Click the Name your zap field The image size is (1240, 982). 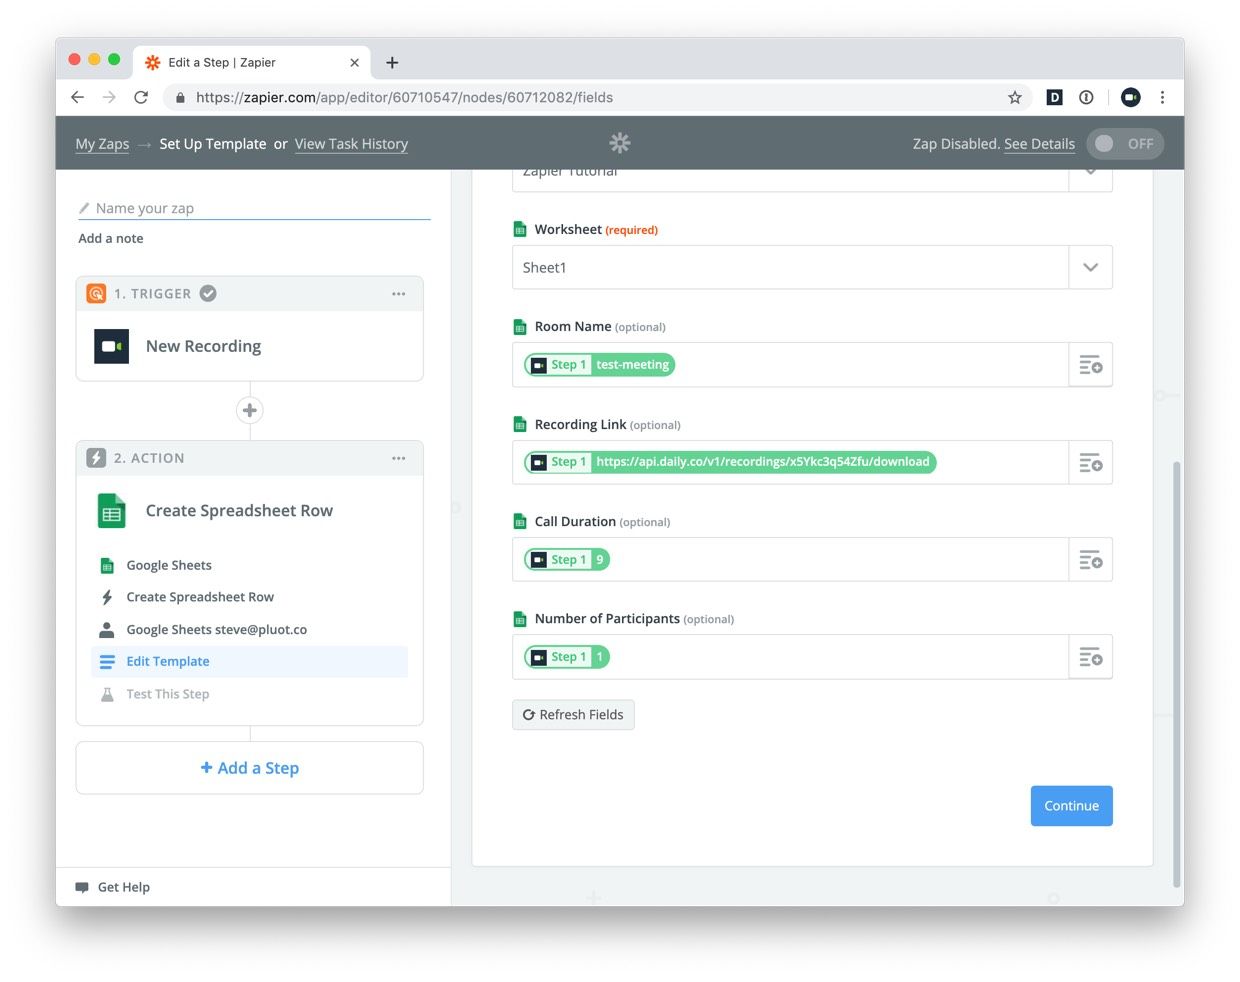(254, 208)
